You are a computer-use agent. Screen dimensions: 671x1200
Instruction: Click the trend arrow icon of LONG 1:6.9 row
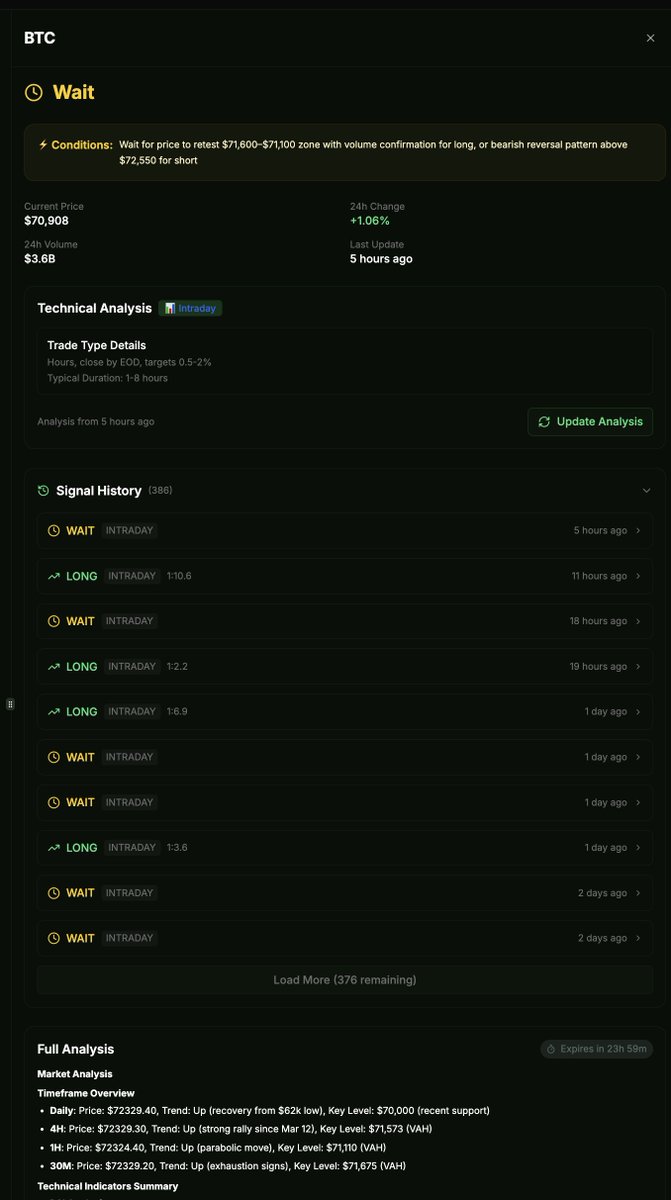click(x=54, y=711)
